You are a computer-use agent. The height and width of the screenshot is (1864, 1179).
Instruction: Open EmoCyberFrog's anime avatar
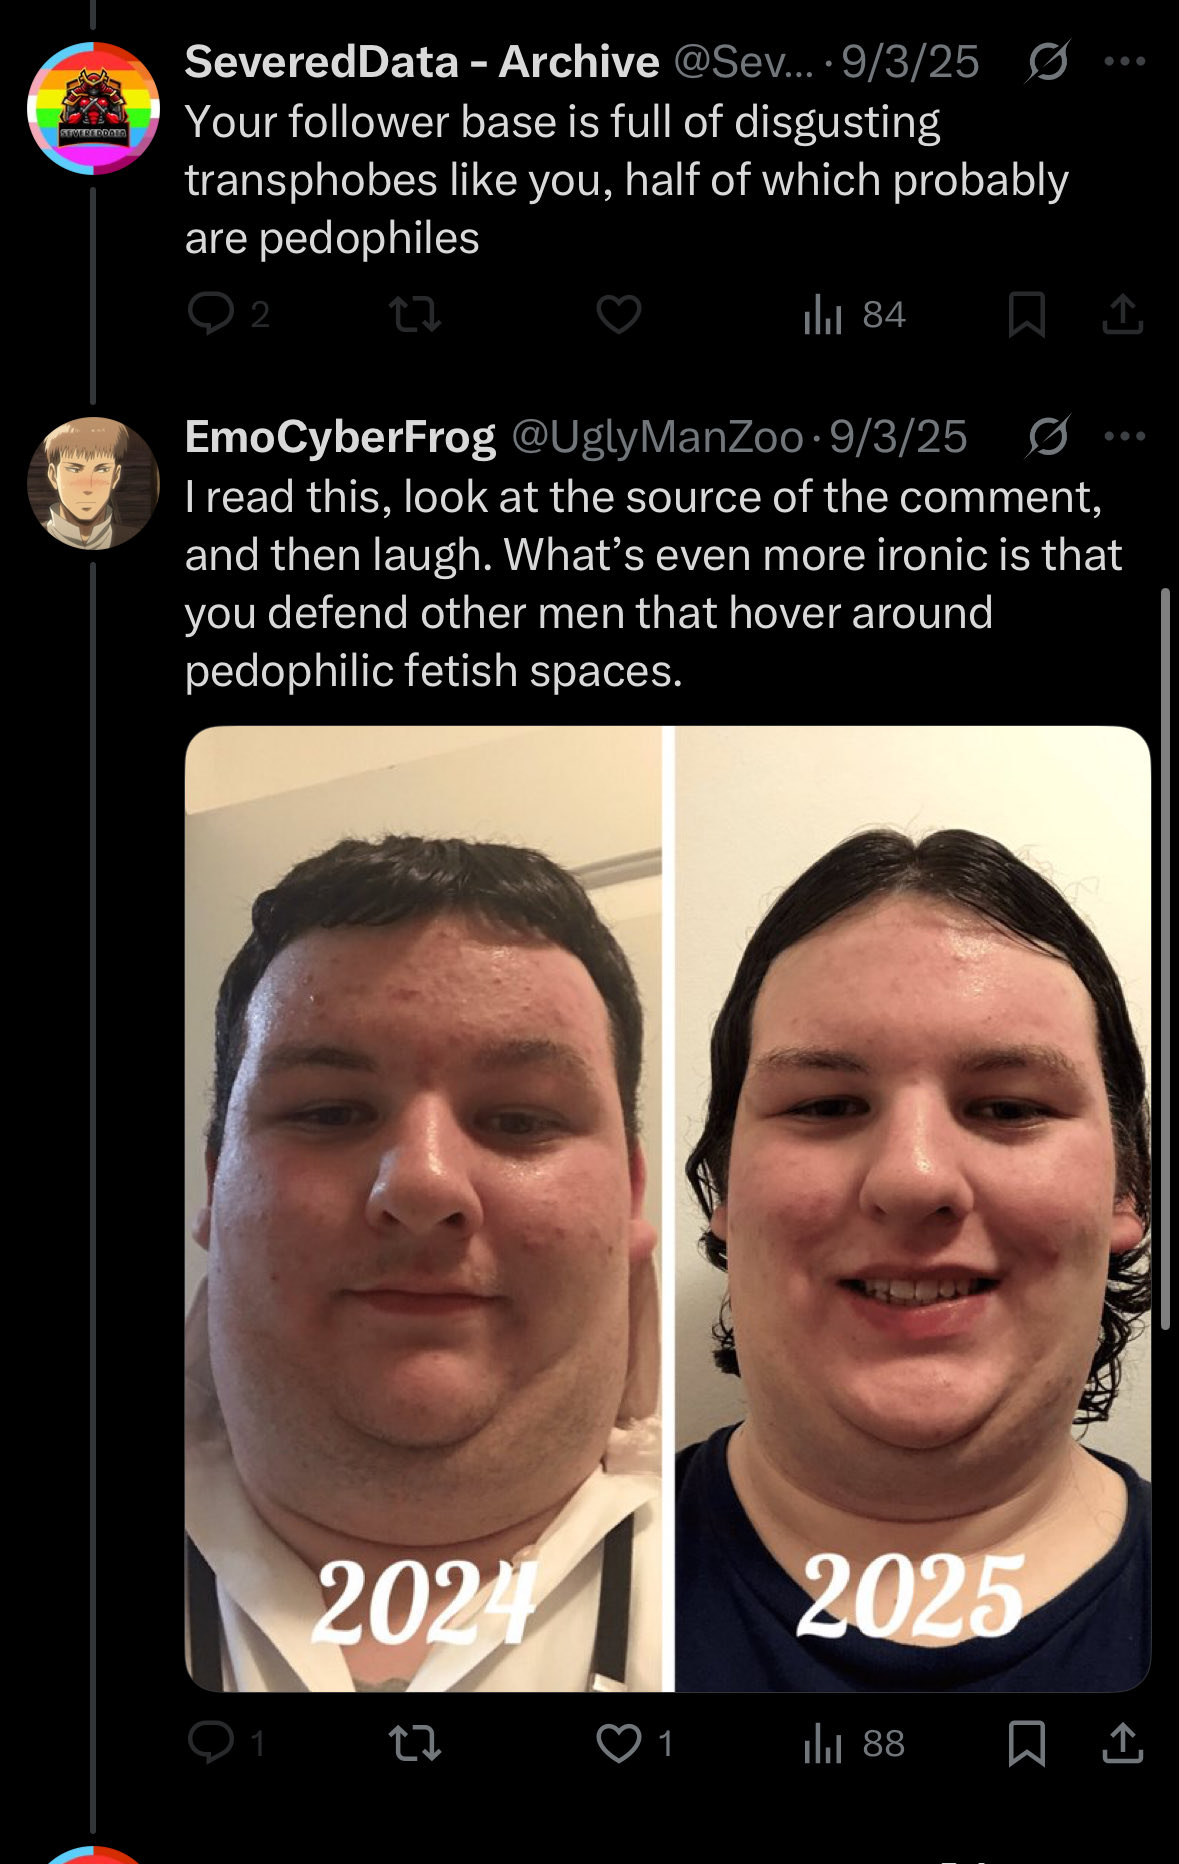(x=93, y=483)
